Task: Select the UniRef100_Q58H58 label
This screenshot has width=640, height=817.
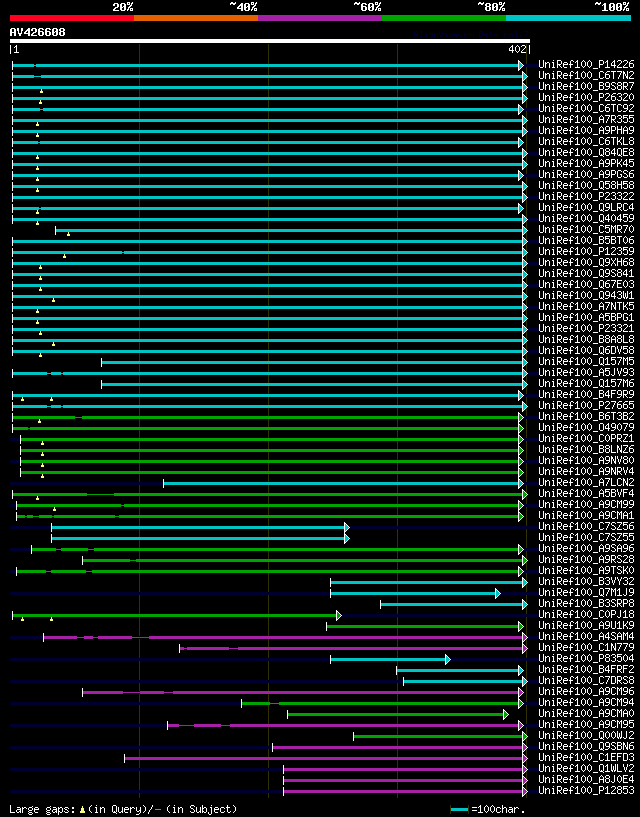Action: coord(586,185)
